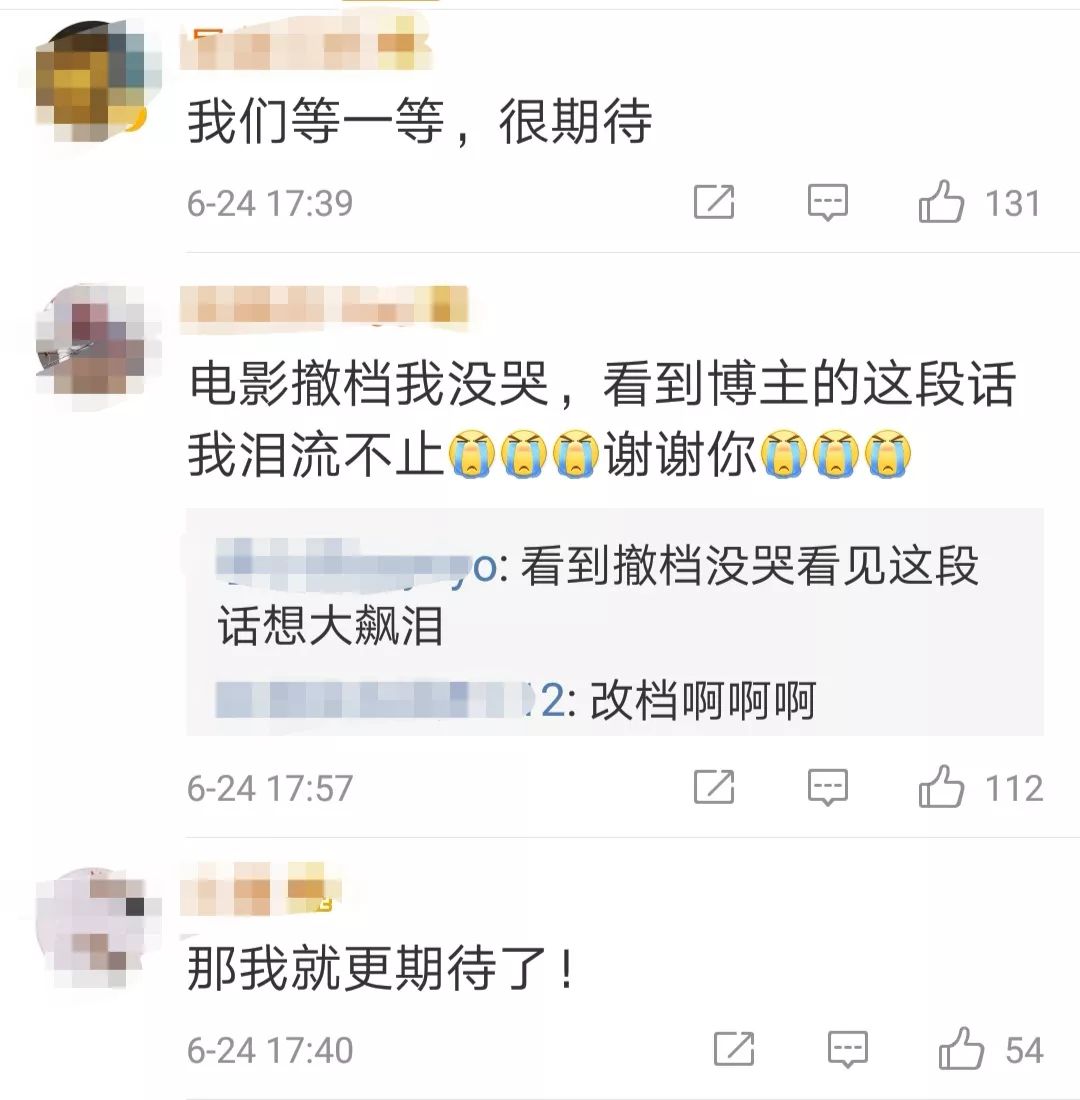Open second commenter's pixelated avatar
The width and height of the screenshot is (1080, 1100).
click(90, 342)
